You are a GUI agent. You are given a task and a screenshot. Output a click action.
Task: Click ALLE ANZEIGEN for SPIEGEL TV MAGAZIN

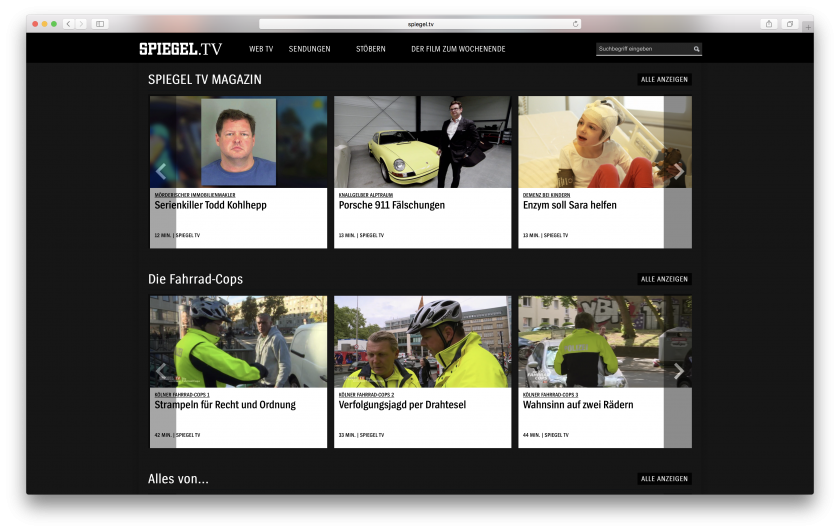[664, 79]
